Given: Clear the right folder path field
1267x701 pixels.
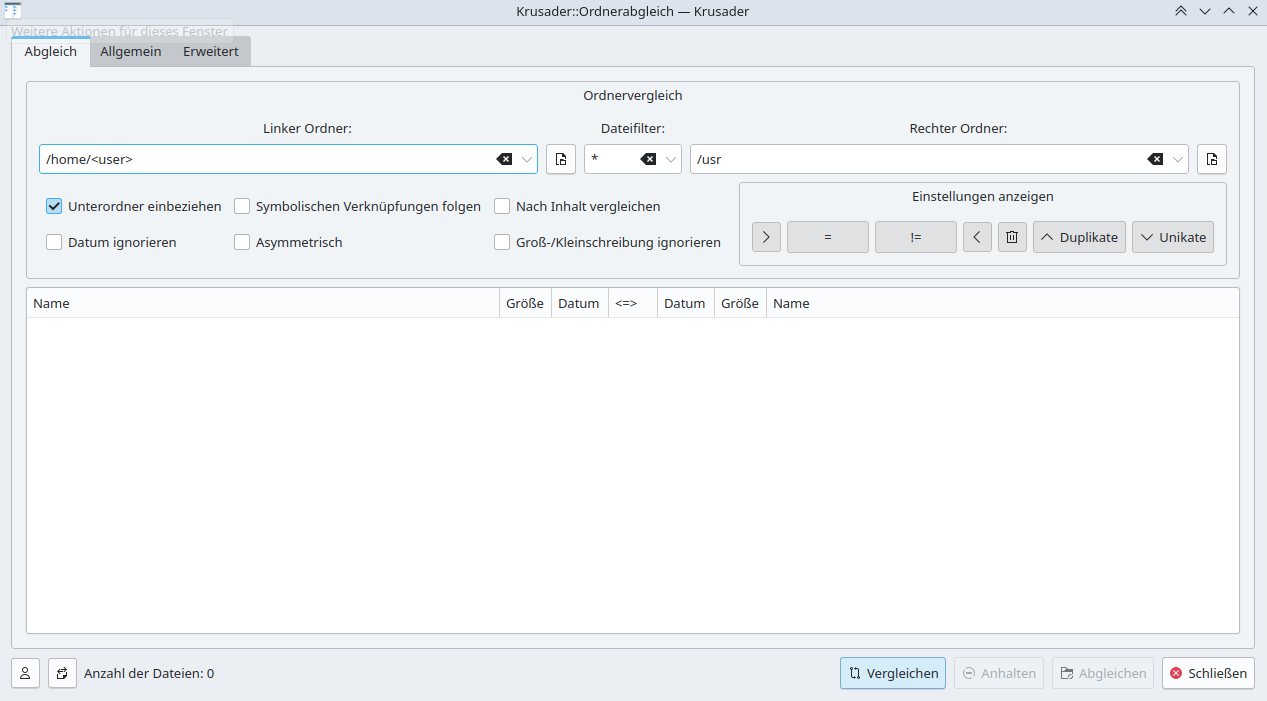Looking at the screenshot, I should (1155, 159).
